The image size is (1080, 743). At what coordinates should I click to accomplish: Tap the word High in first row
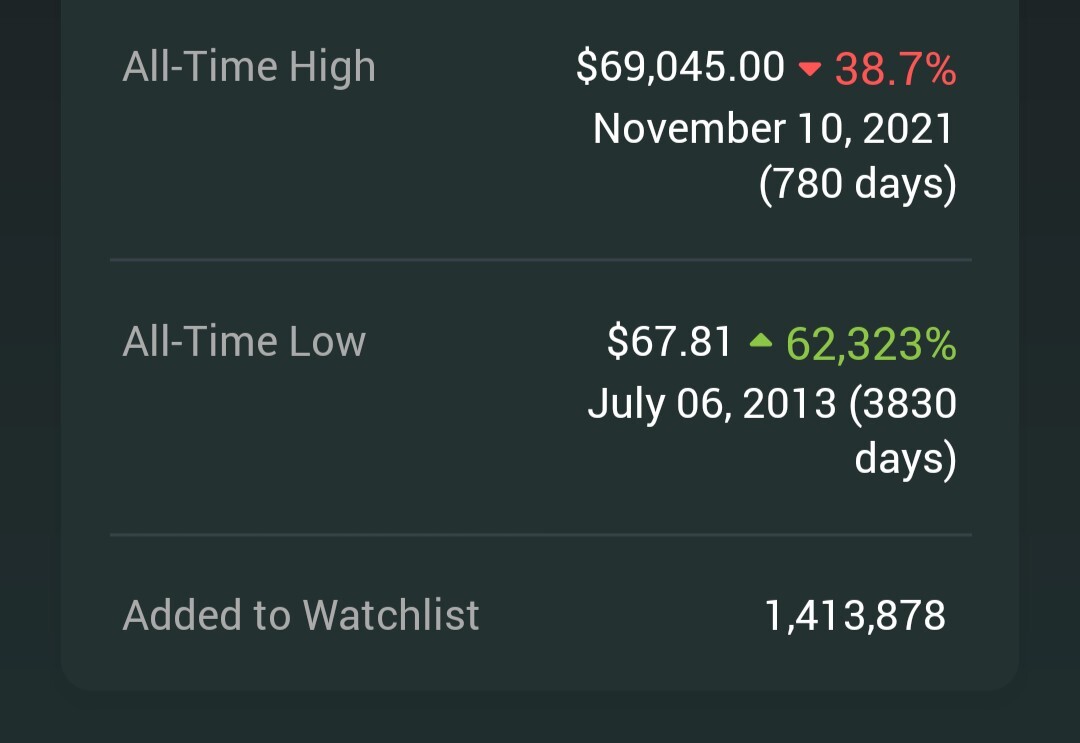(x=332, y=68)
